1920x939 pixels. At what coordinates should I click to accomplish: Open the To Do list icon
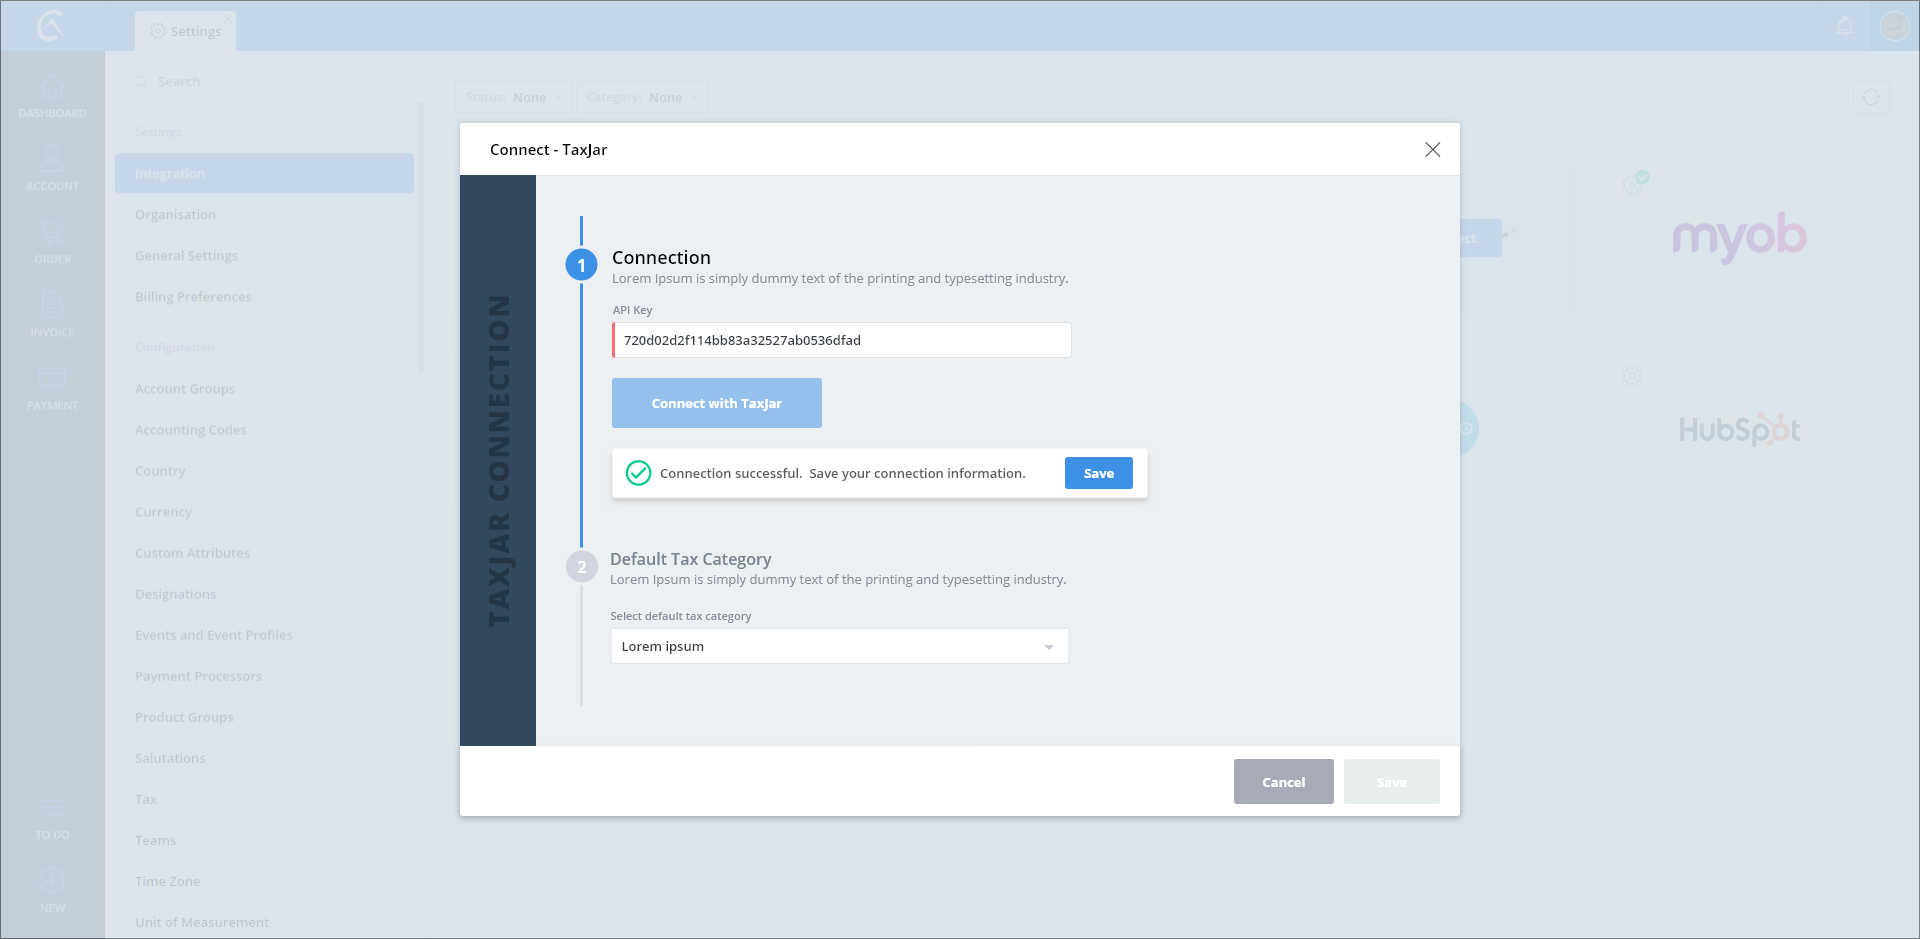pyautogui.click(x=52, y=809)
